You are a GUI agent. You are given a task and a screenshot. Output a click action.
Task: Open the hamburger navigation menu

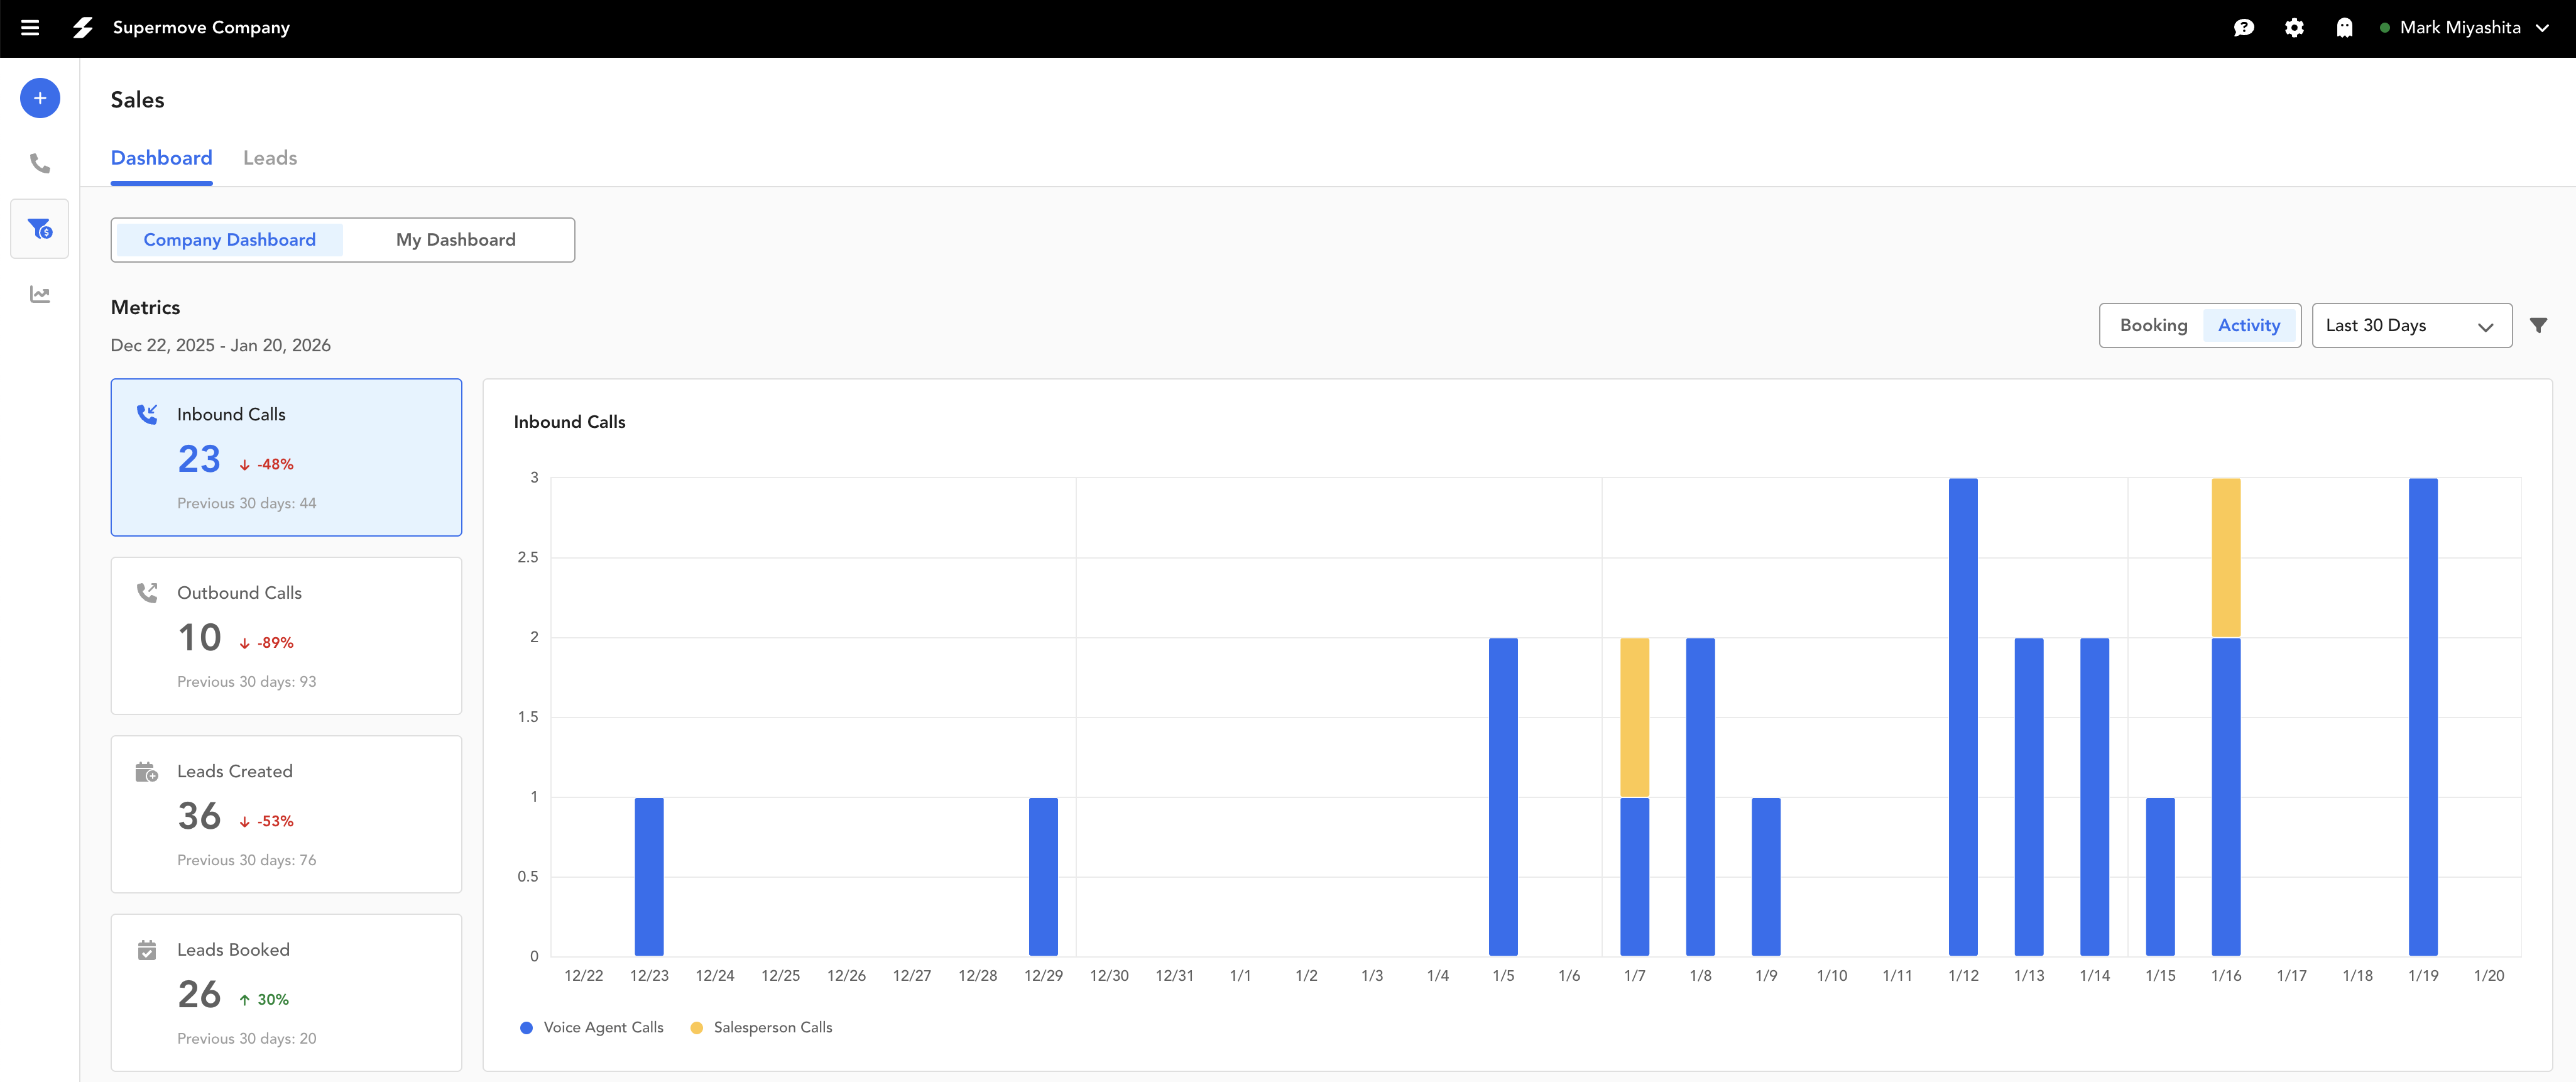30,28
